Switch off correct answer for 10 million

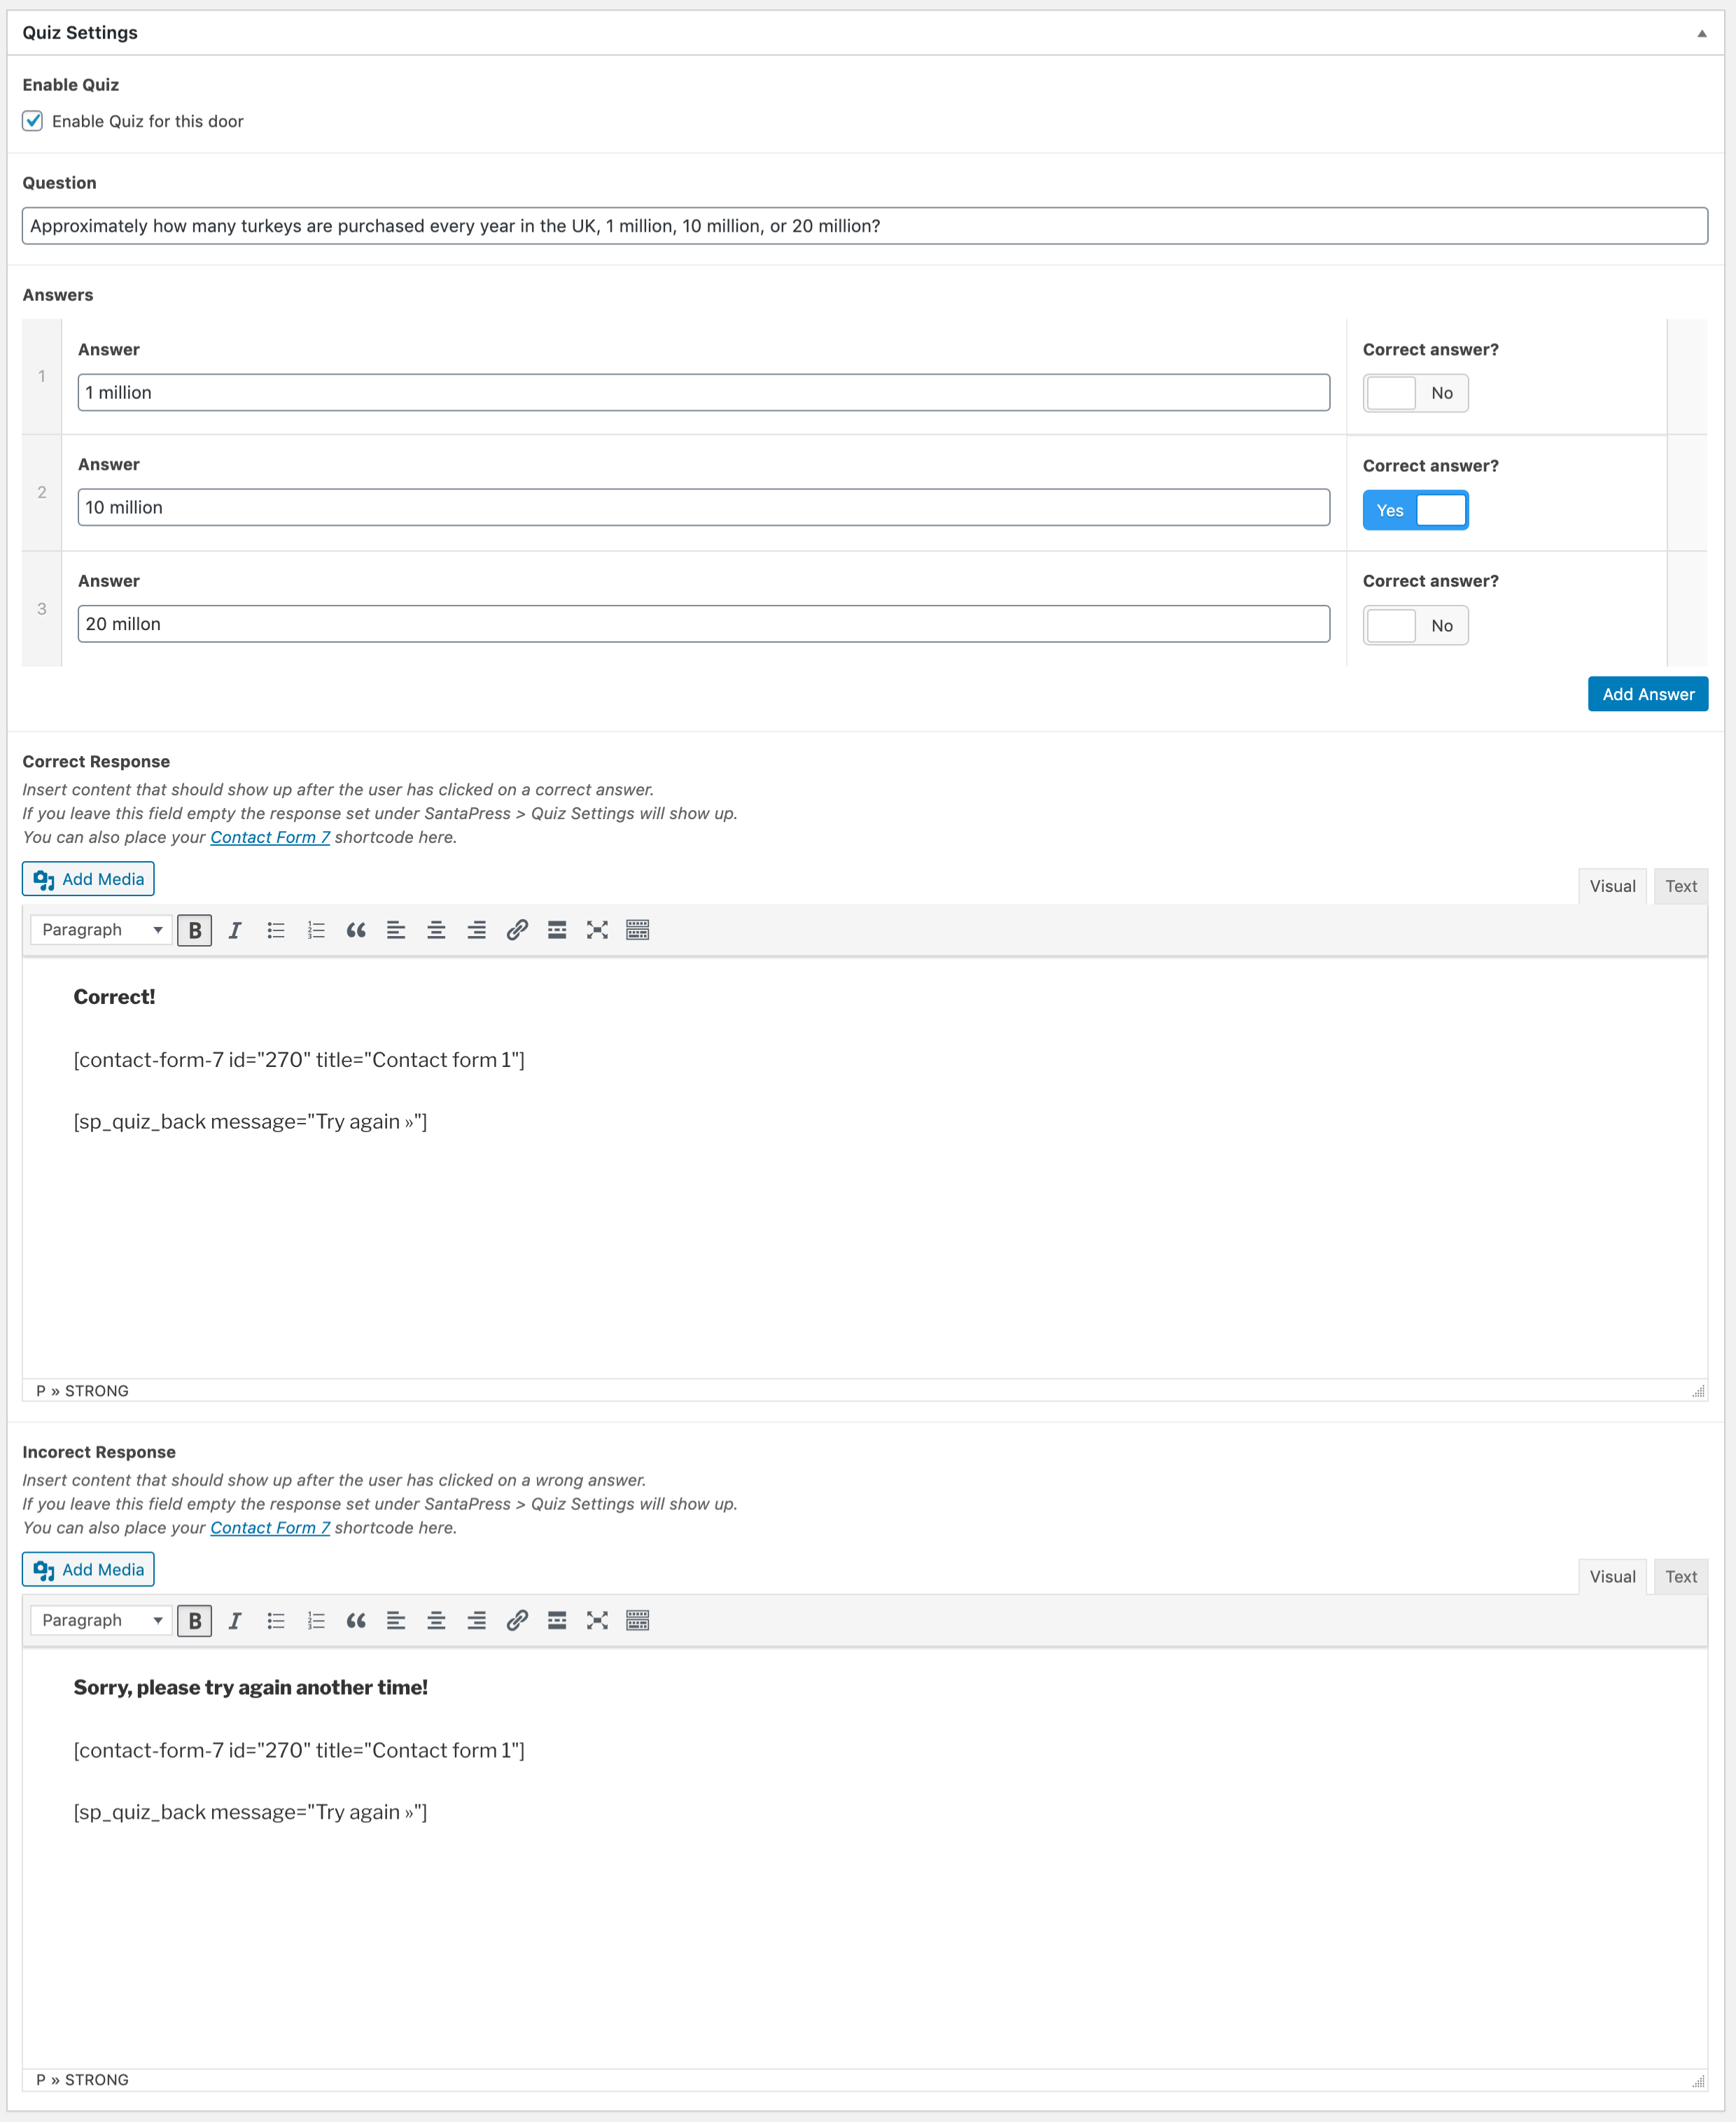[1414, 510]
